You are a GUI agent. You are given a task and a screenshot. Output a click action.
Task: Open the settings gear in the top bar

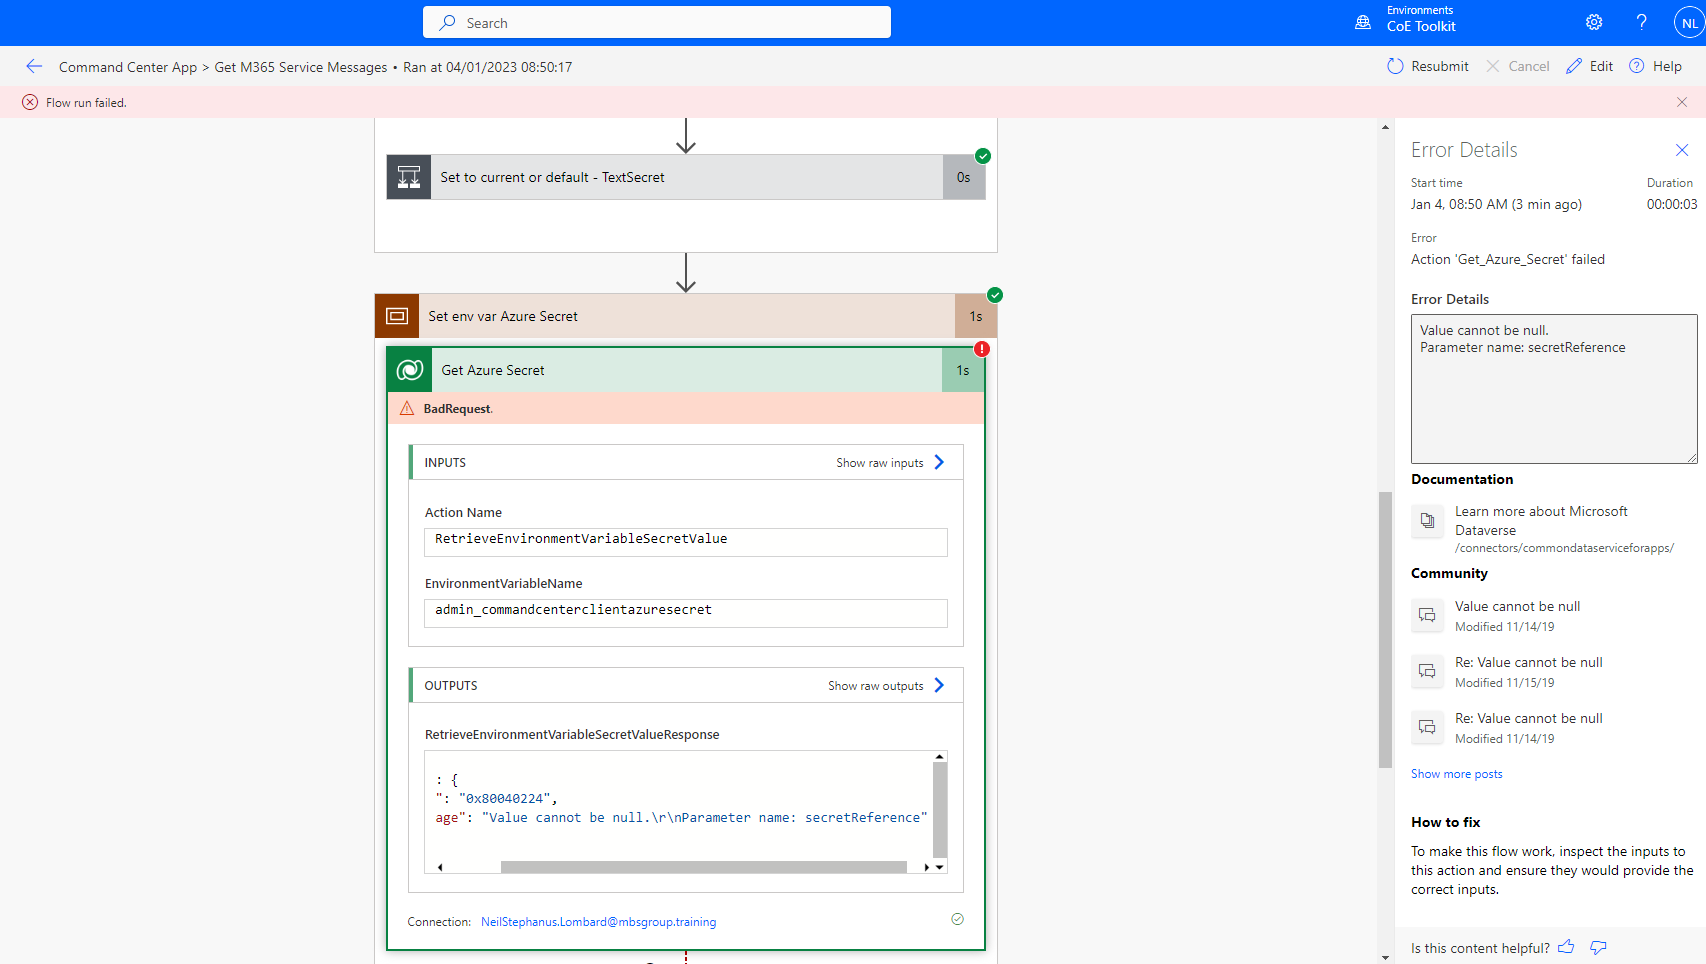coord(1594,21)
